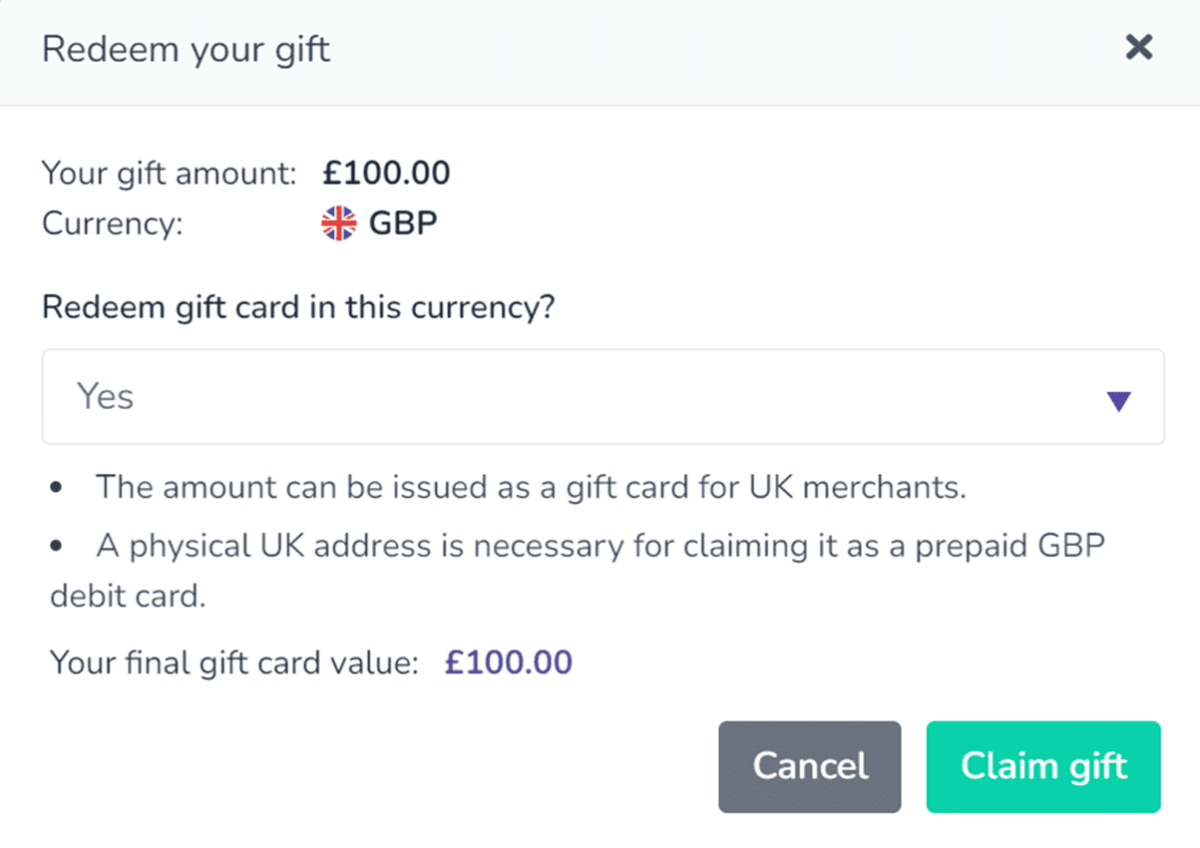Click the final gift card value £100.00

click(x=508, y=662)
